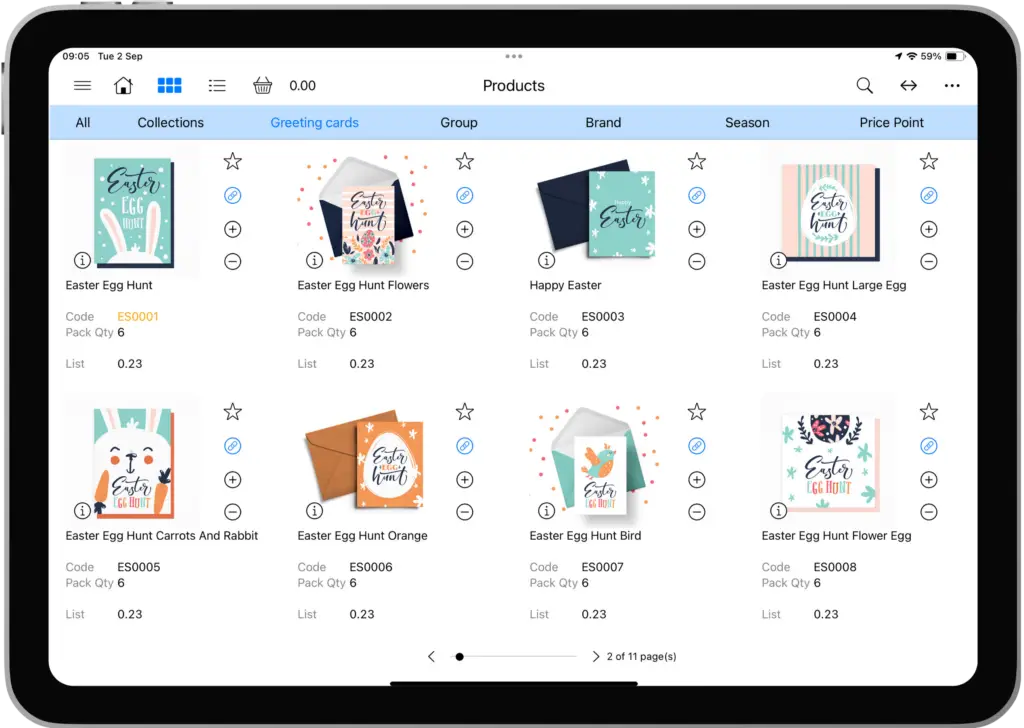Image resolution: width=1024 pixels, height=728 pixels.
Task: Click the page slider track
Action: point(515,656)
